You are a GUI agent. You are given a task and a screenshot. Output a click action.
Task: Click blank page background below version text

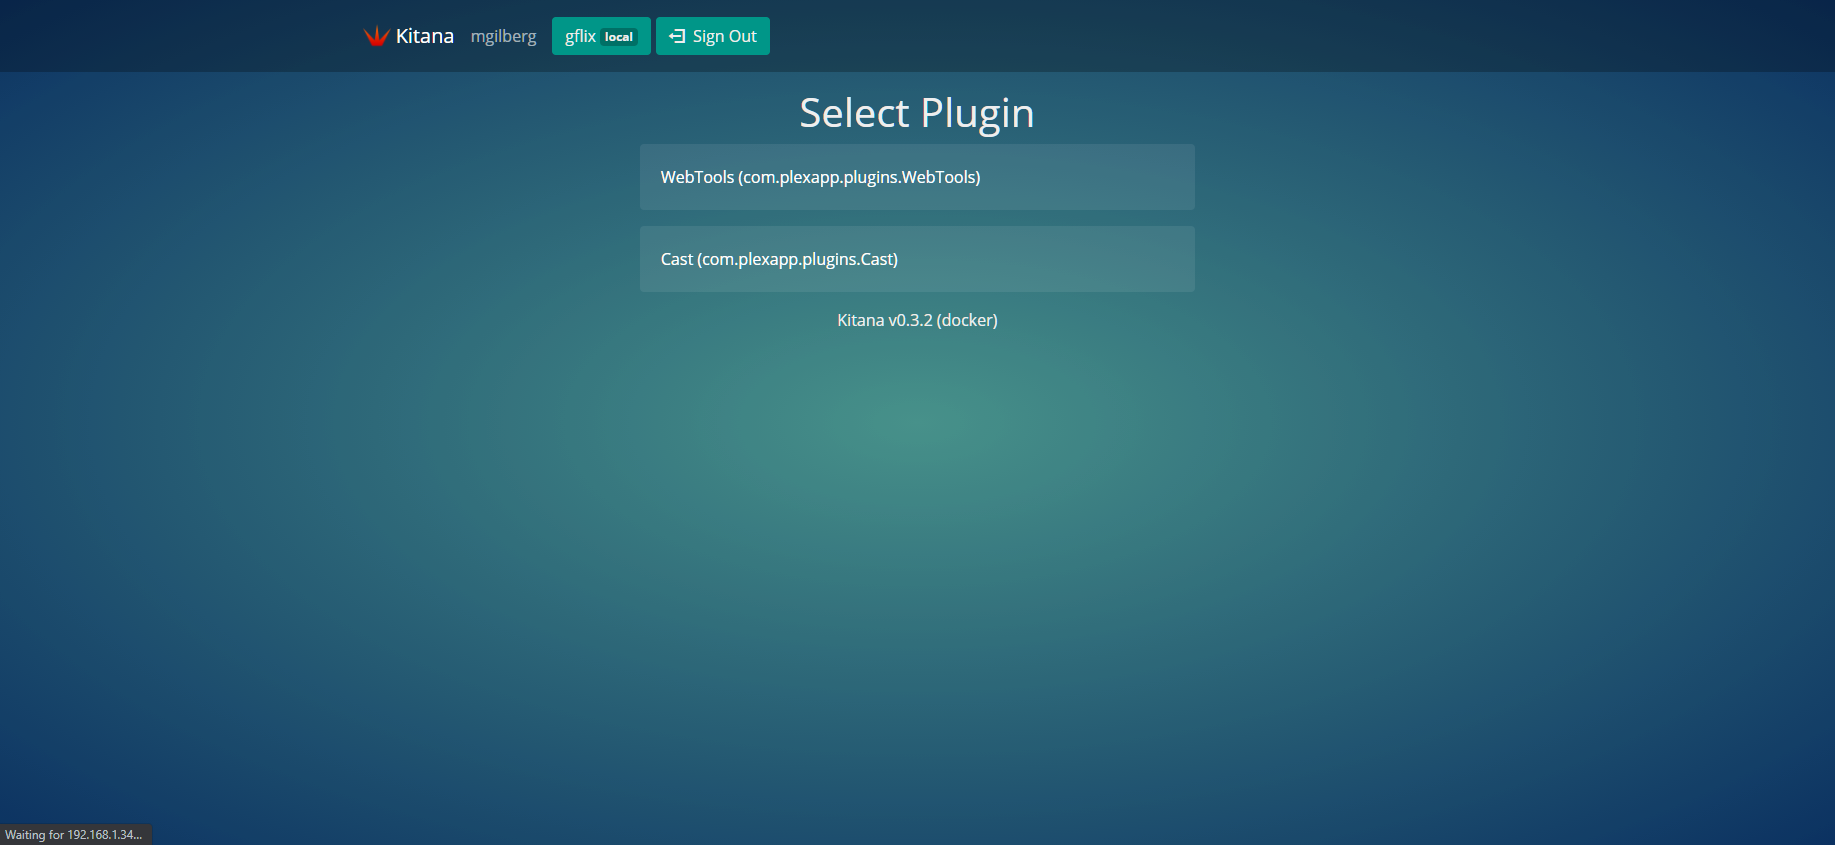tap(916, 550)
